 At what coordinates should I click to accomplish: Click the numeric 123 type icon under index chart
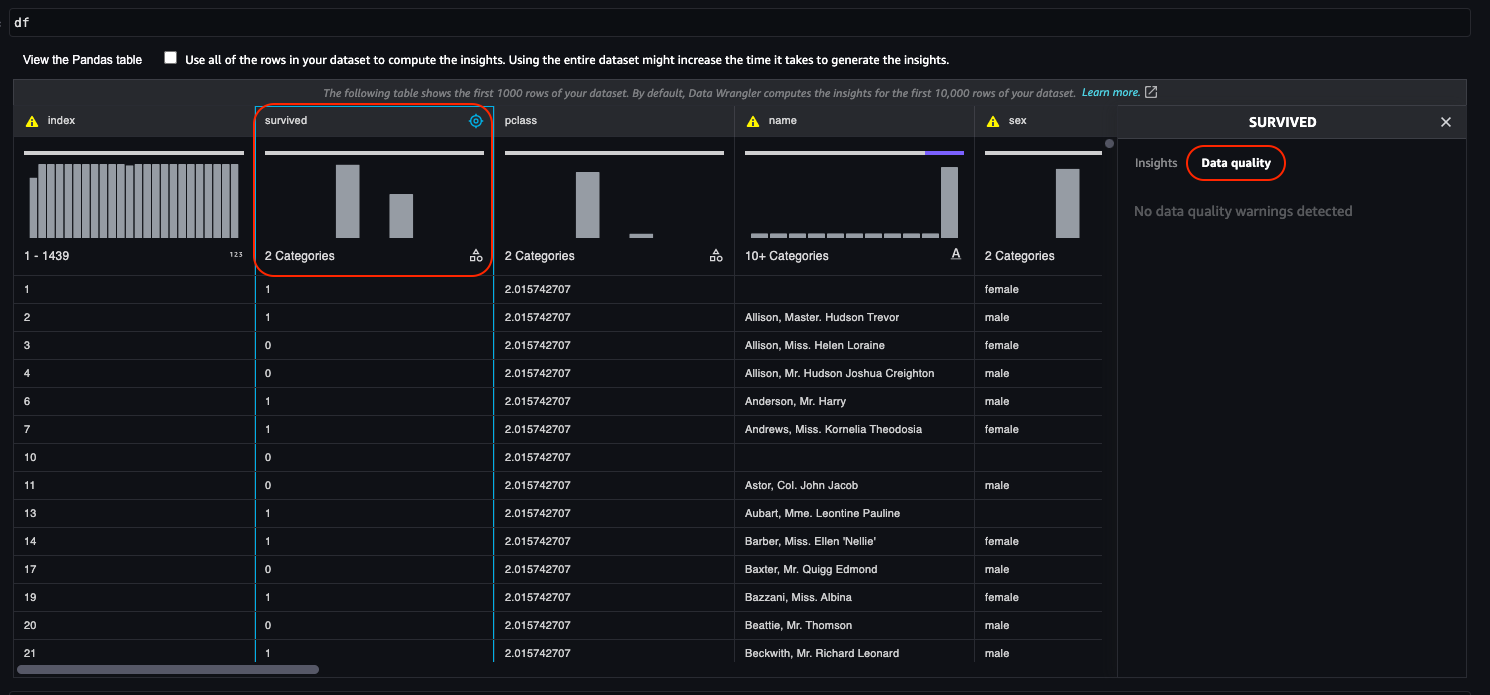click(236, 255)
